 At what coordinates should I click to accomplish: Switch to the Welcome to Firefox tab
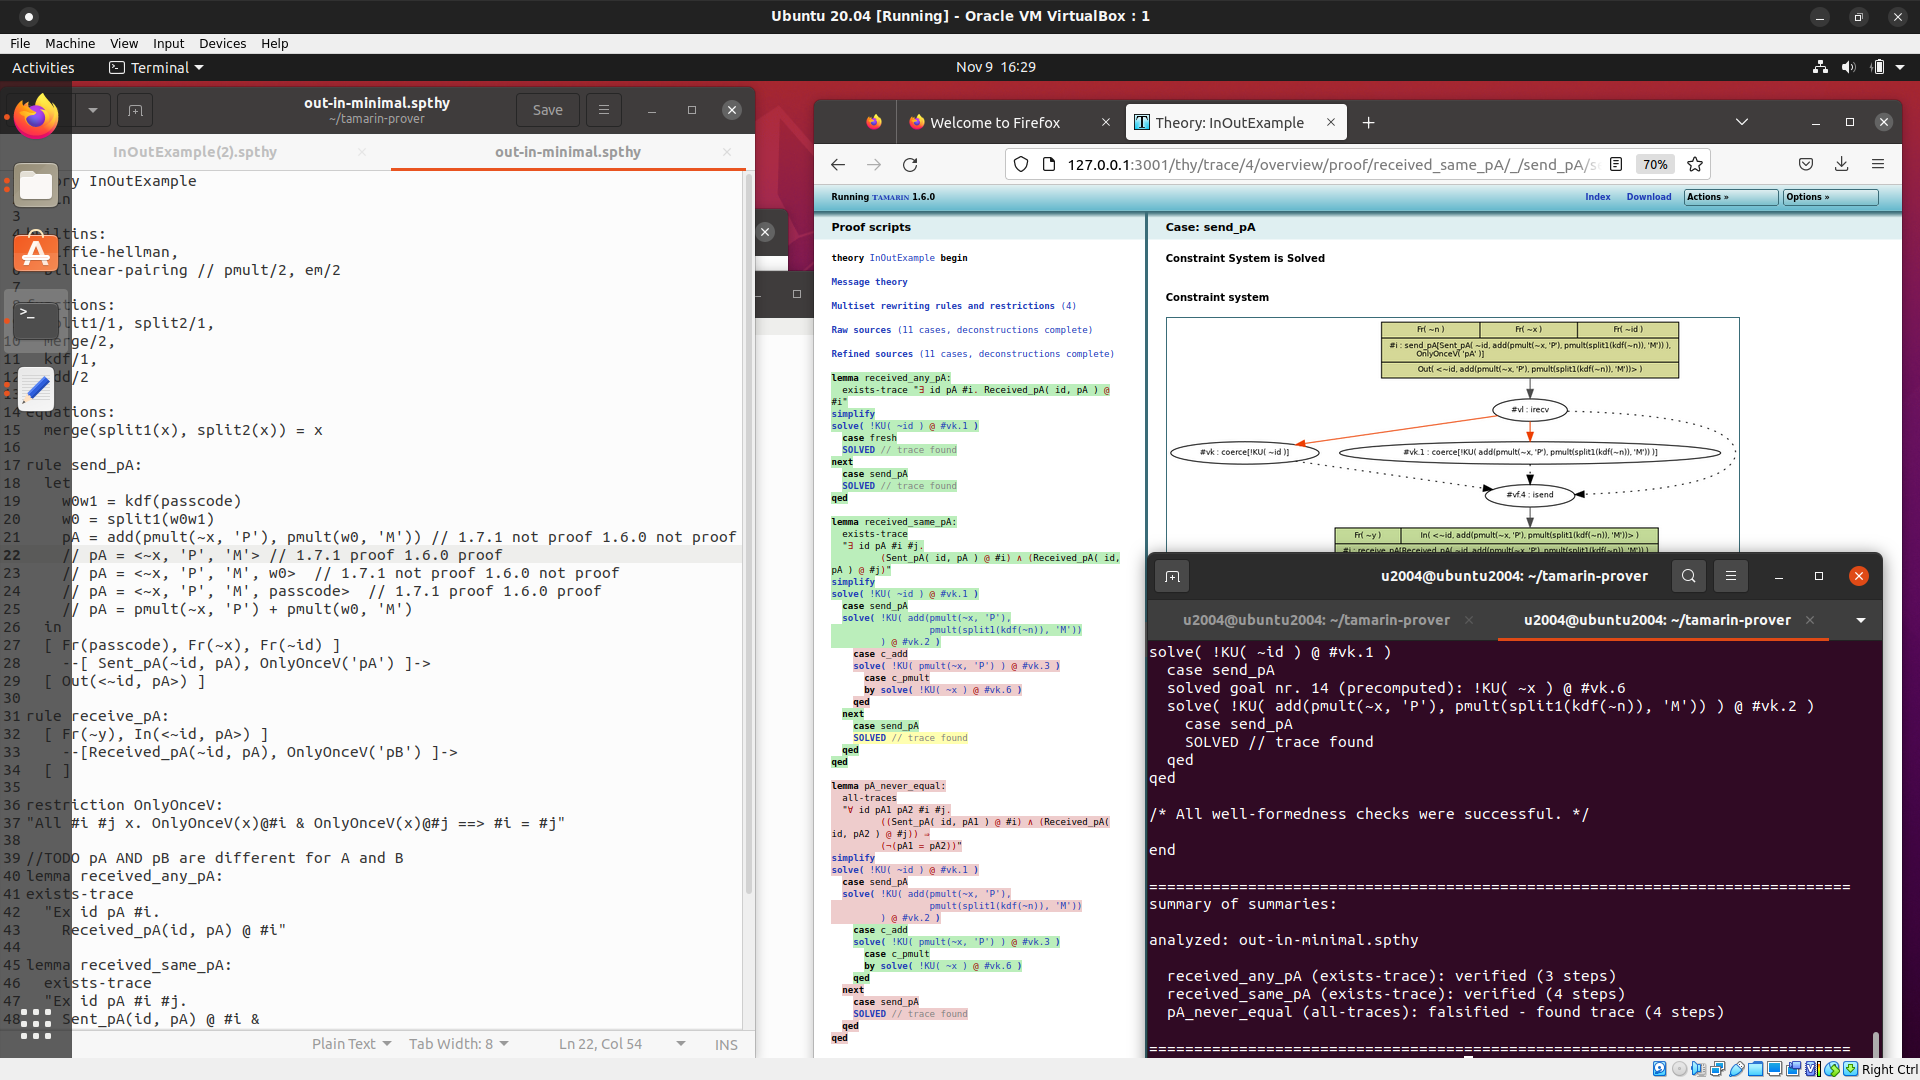pyautogui.click(x=997, y=122)
